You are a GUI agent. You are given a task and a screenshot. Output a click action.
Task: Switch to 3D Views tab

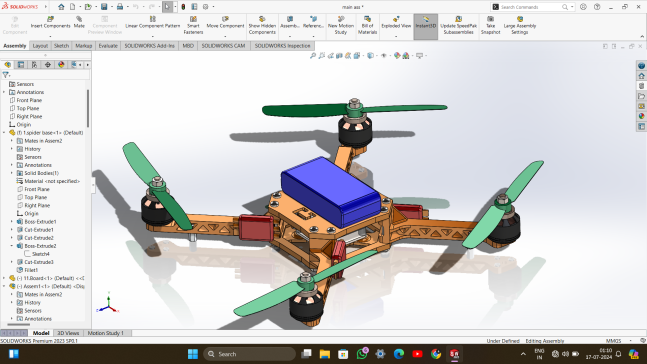click(x=68, y=333)
